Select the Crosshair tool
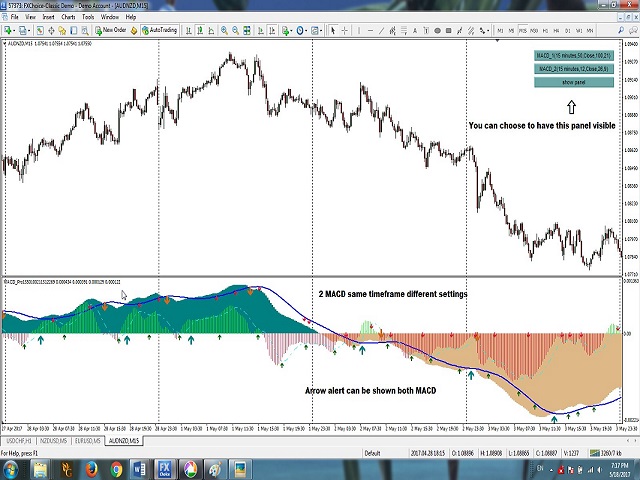The width and height of the screenshot is (640, 480). pyautogui.click(x=344, y=30)
